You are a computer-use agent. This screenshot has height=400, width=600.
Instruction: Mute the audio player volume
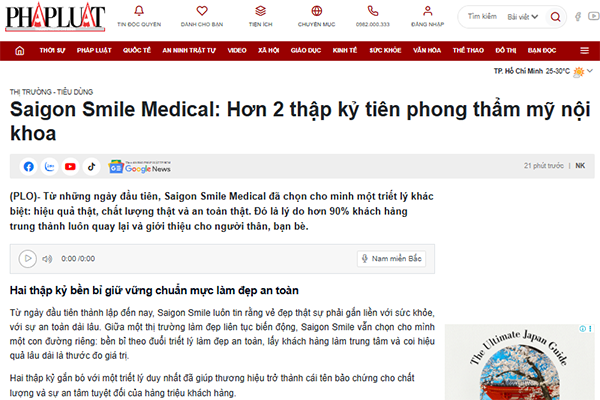(47, 259)
